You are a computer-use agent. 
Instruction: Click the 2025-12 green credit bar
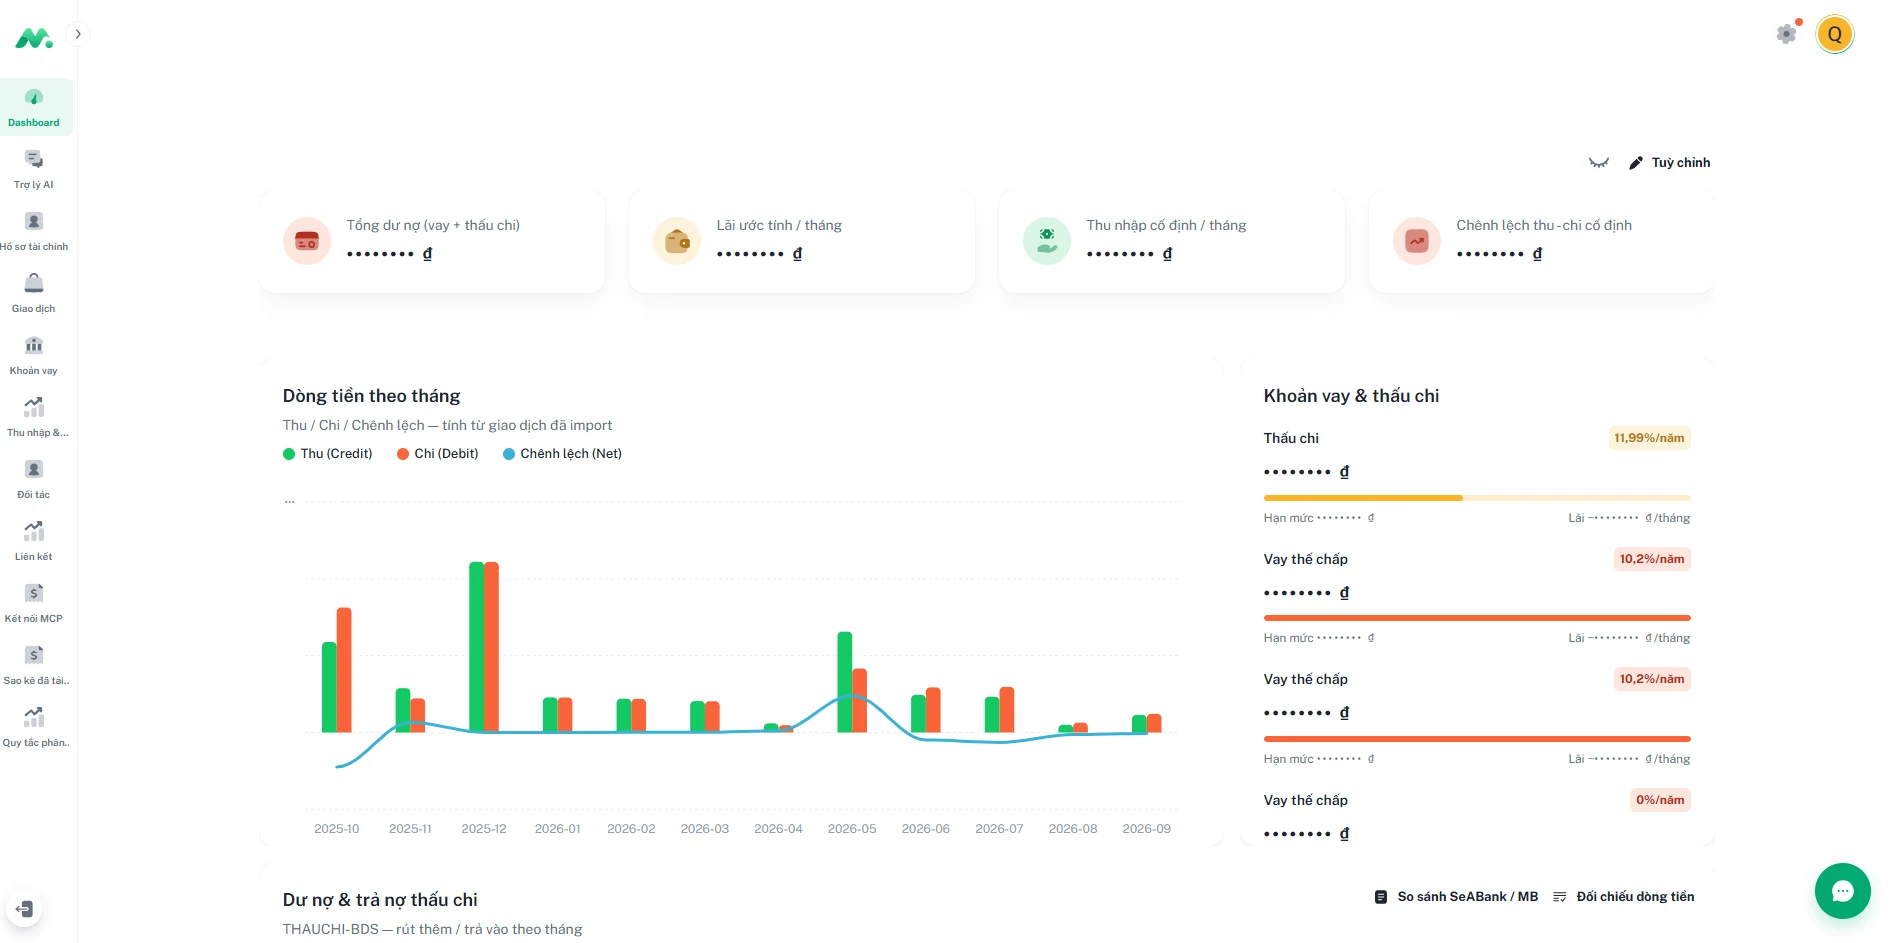point(476,647)
